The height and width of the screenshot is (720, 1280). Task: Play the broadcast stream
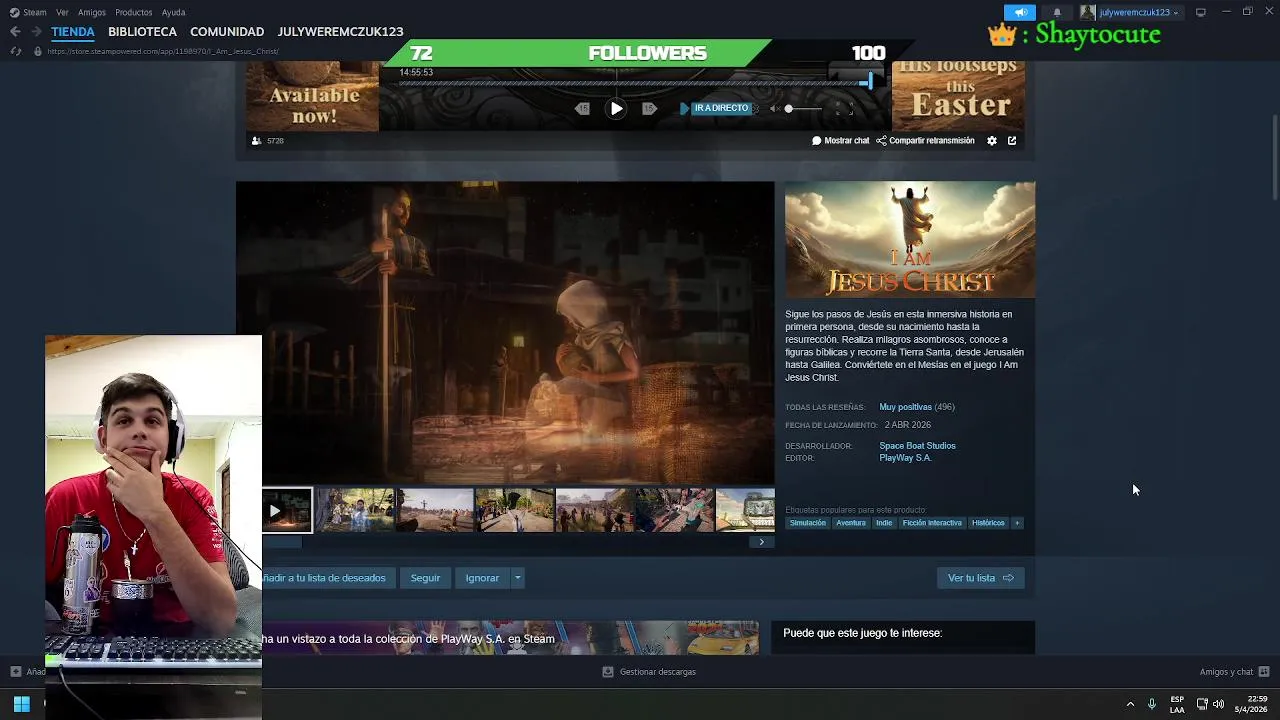(616, 108)
